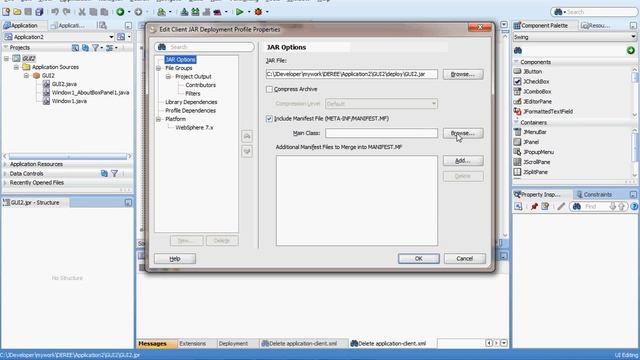This screenshot has width=640, height=360.
Task: Toggle Include Manifest File checkbox
Action: click(269, 118)
